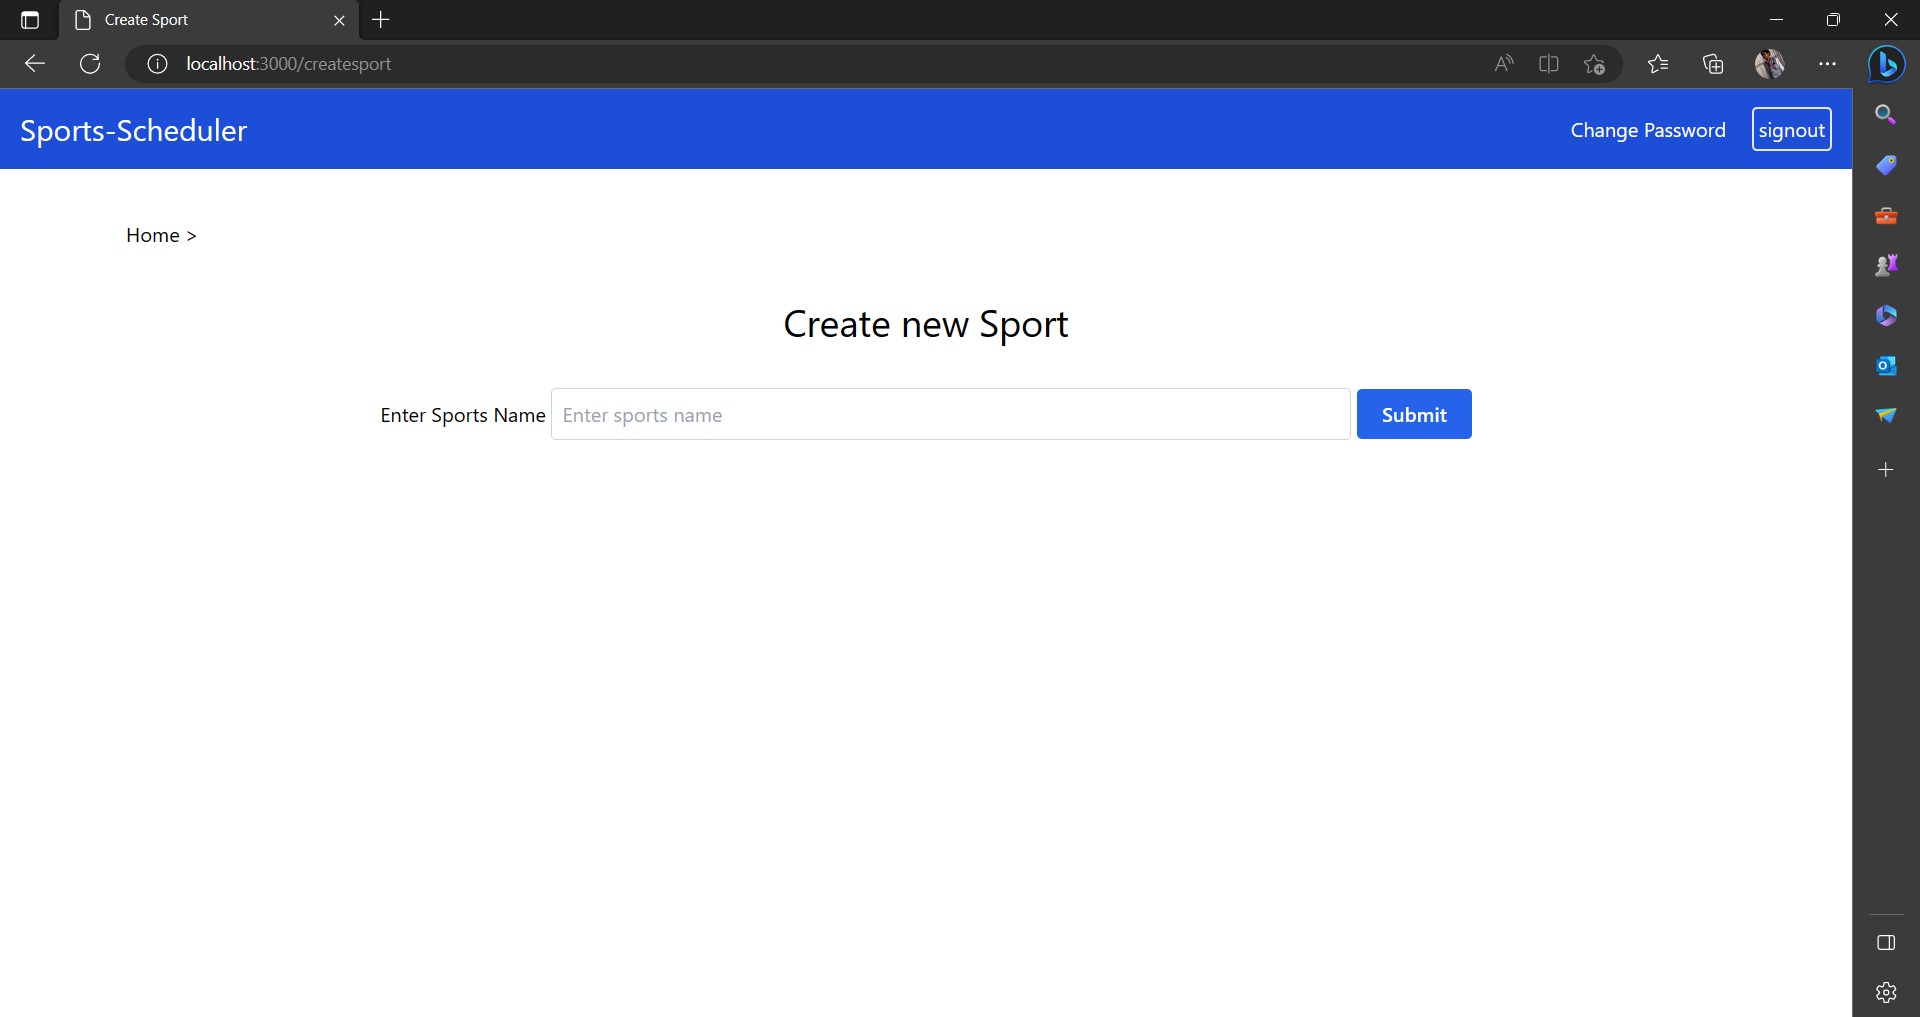Open the Tools sidebar panel
The height and width of the screenshot is (1017, 1920).
coord(1886,215)
